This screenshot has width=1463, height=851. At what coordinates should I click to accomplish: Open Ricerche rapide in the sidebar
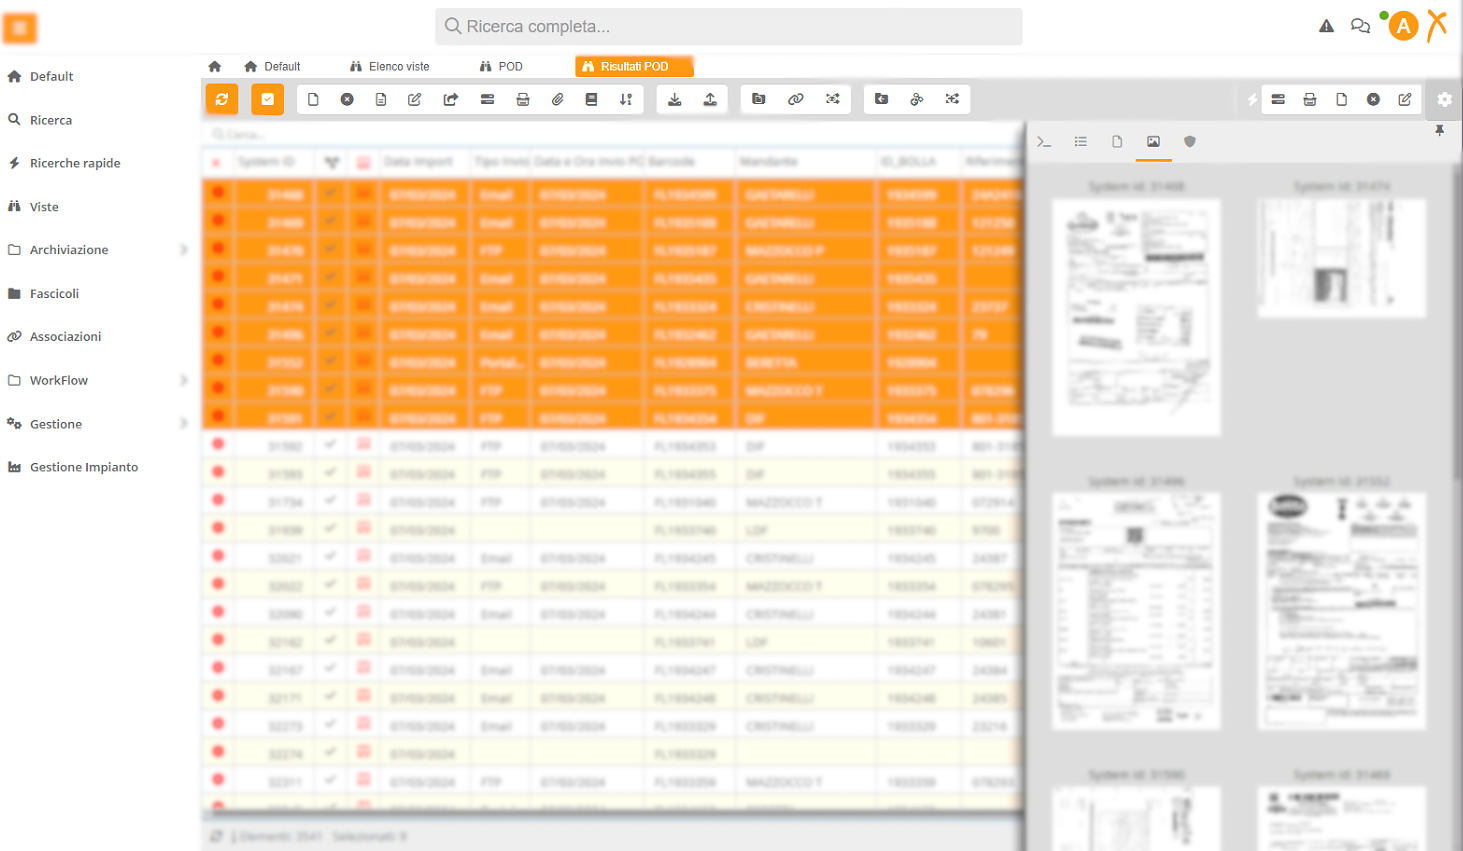click(x=64, y=163)
